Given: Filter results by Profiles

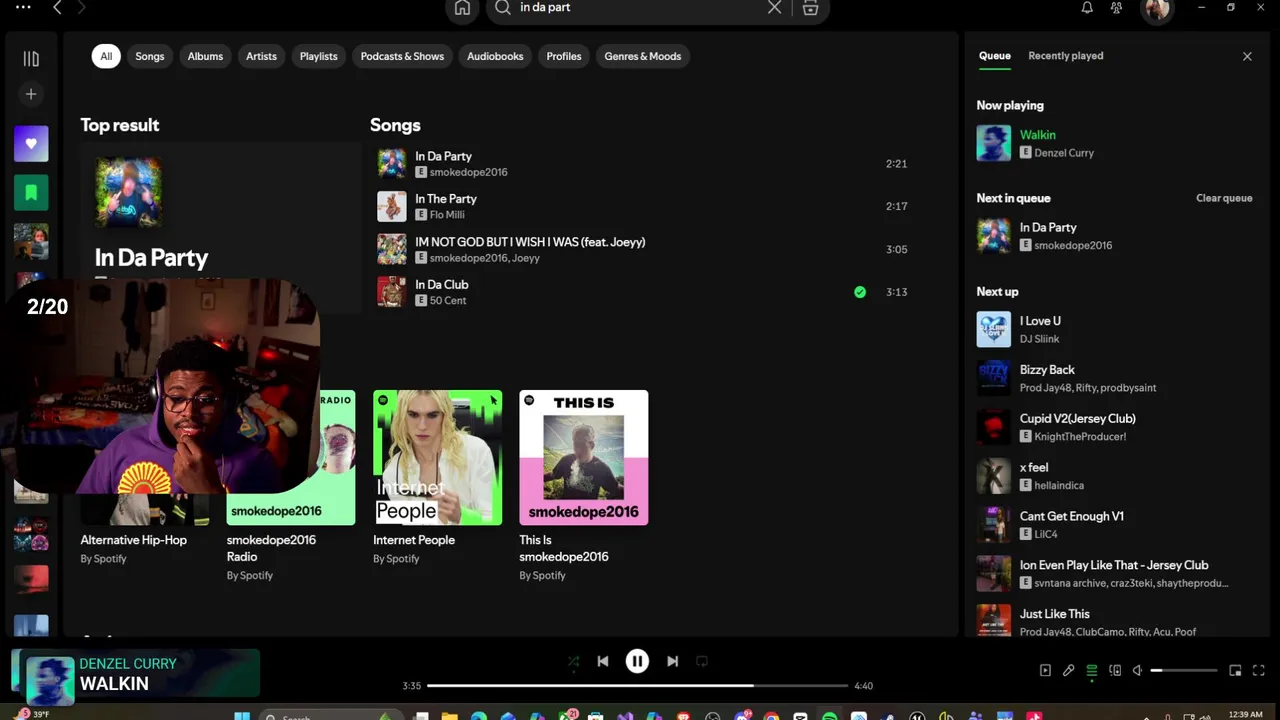Looking at the screenshot, I should pyautogui.click(x=564, y=56).
